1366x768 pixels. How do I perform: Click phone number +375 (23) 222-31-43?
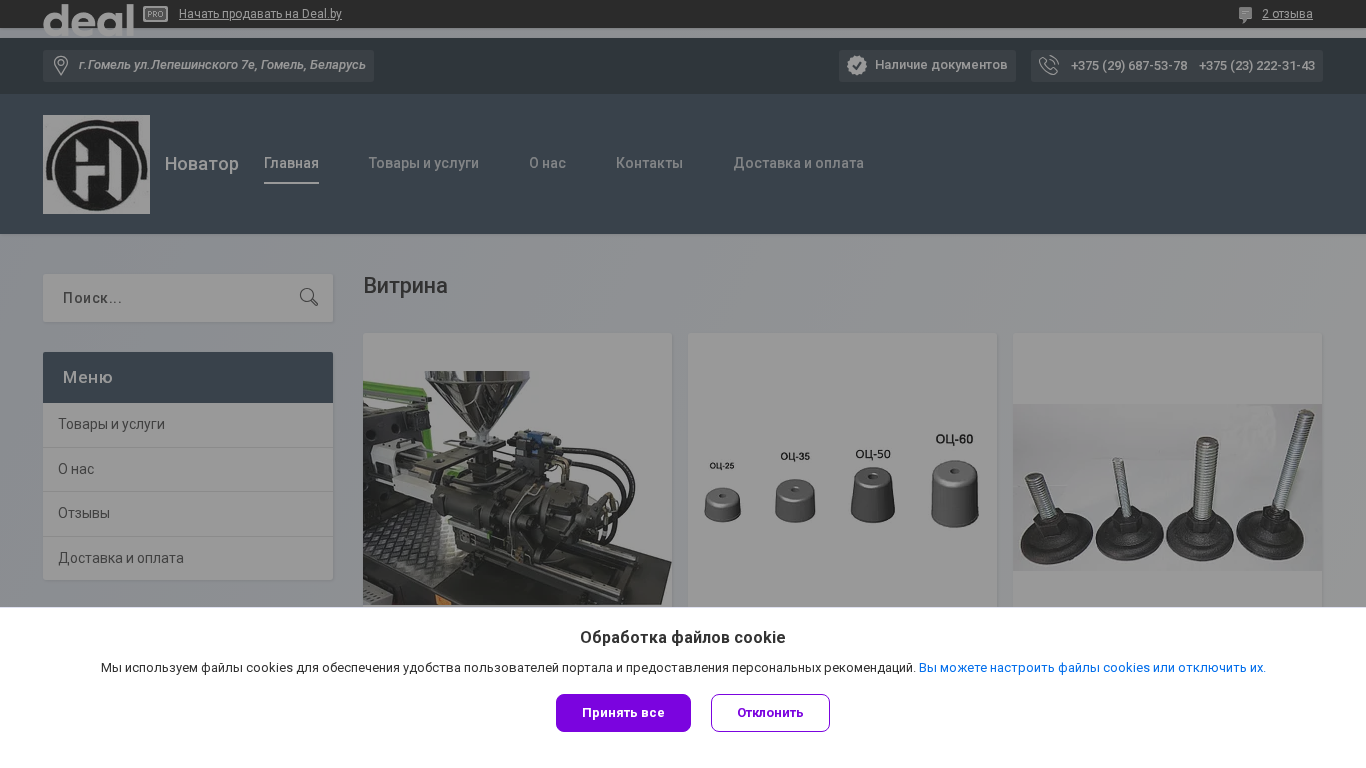(1257, 66)
